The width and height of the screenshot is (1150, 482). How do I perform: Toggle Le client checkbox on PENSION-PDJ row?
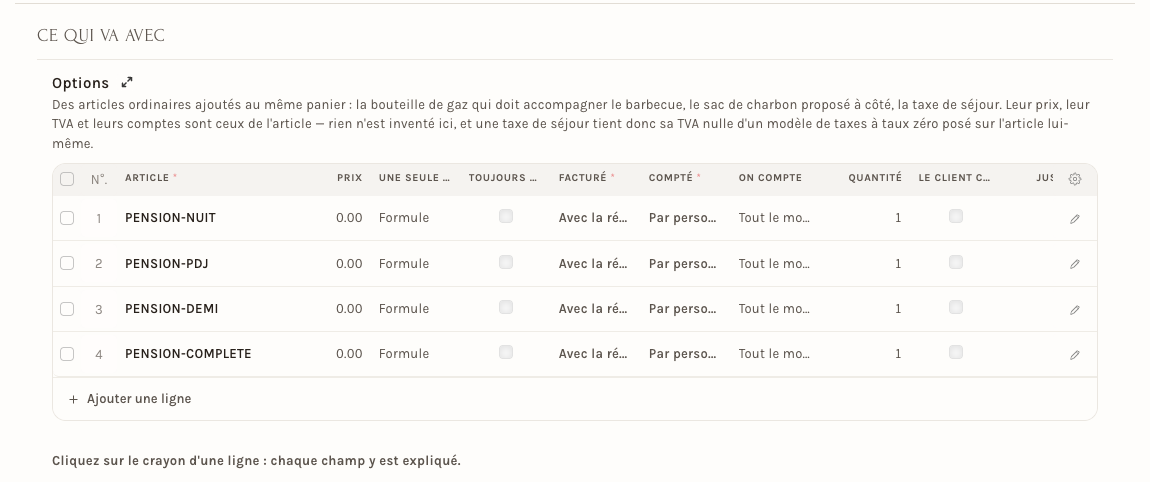pyautogui.click(x=956, y=262)
